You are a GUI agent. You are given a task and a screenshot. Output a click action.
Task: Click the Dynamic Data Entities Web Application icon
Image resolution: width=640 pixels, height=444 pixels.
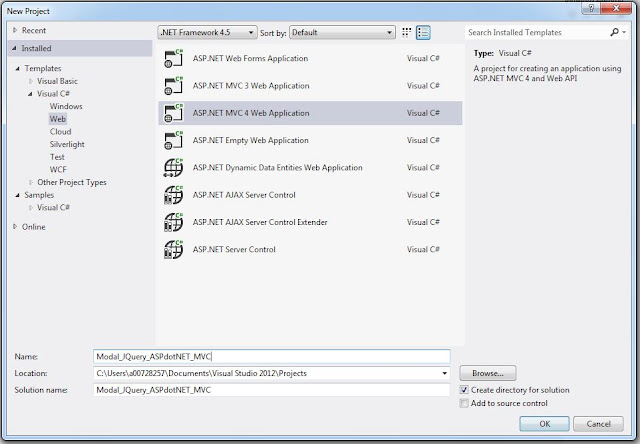pos(173,168)
